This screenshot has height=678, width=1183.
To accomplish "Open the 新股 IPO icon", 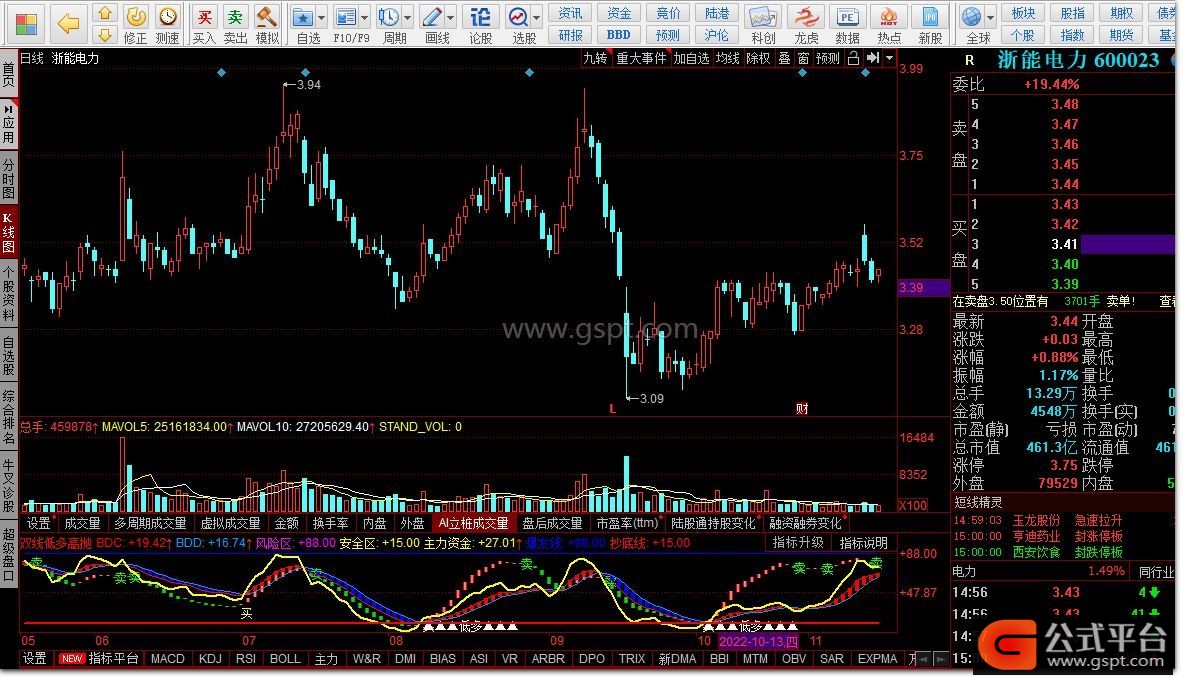I will 930,23.
